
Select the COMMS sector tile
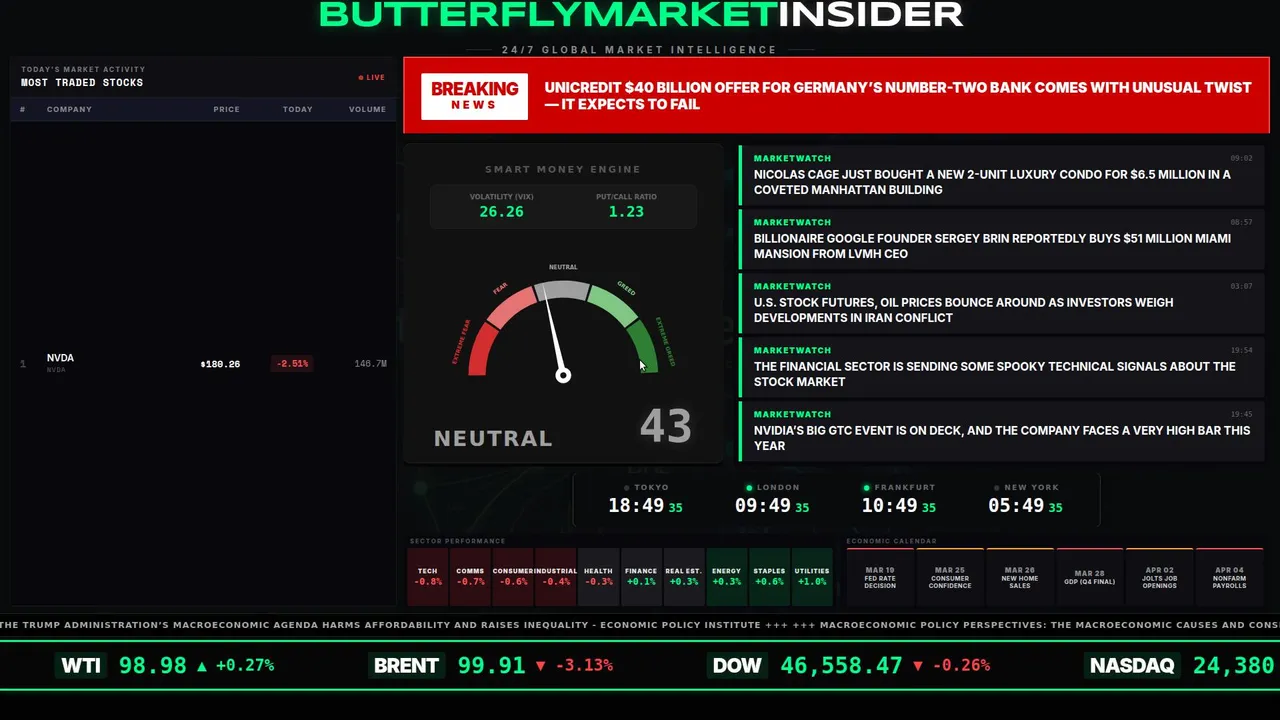[x=470, y=577]
